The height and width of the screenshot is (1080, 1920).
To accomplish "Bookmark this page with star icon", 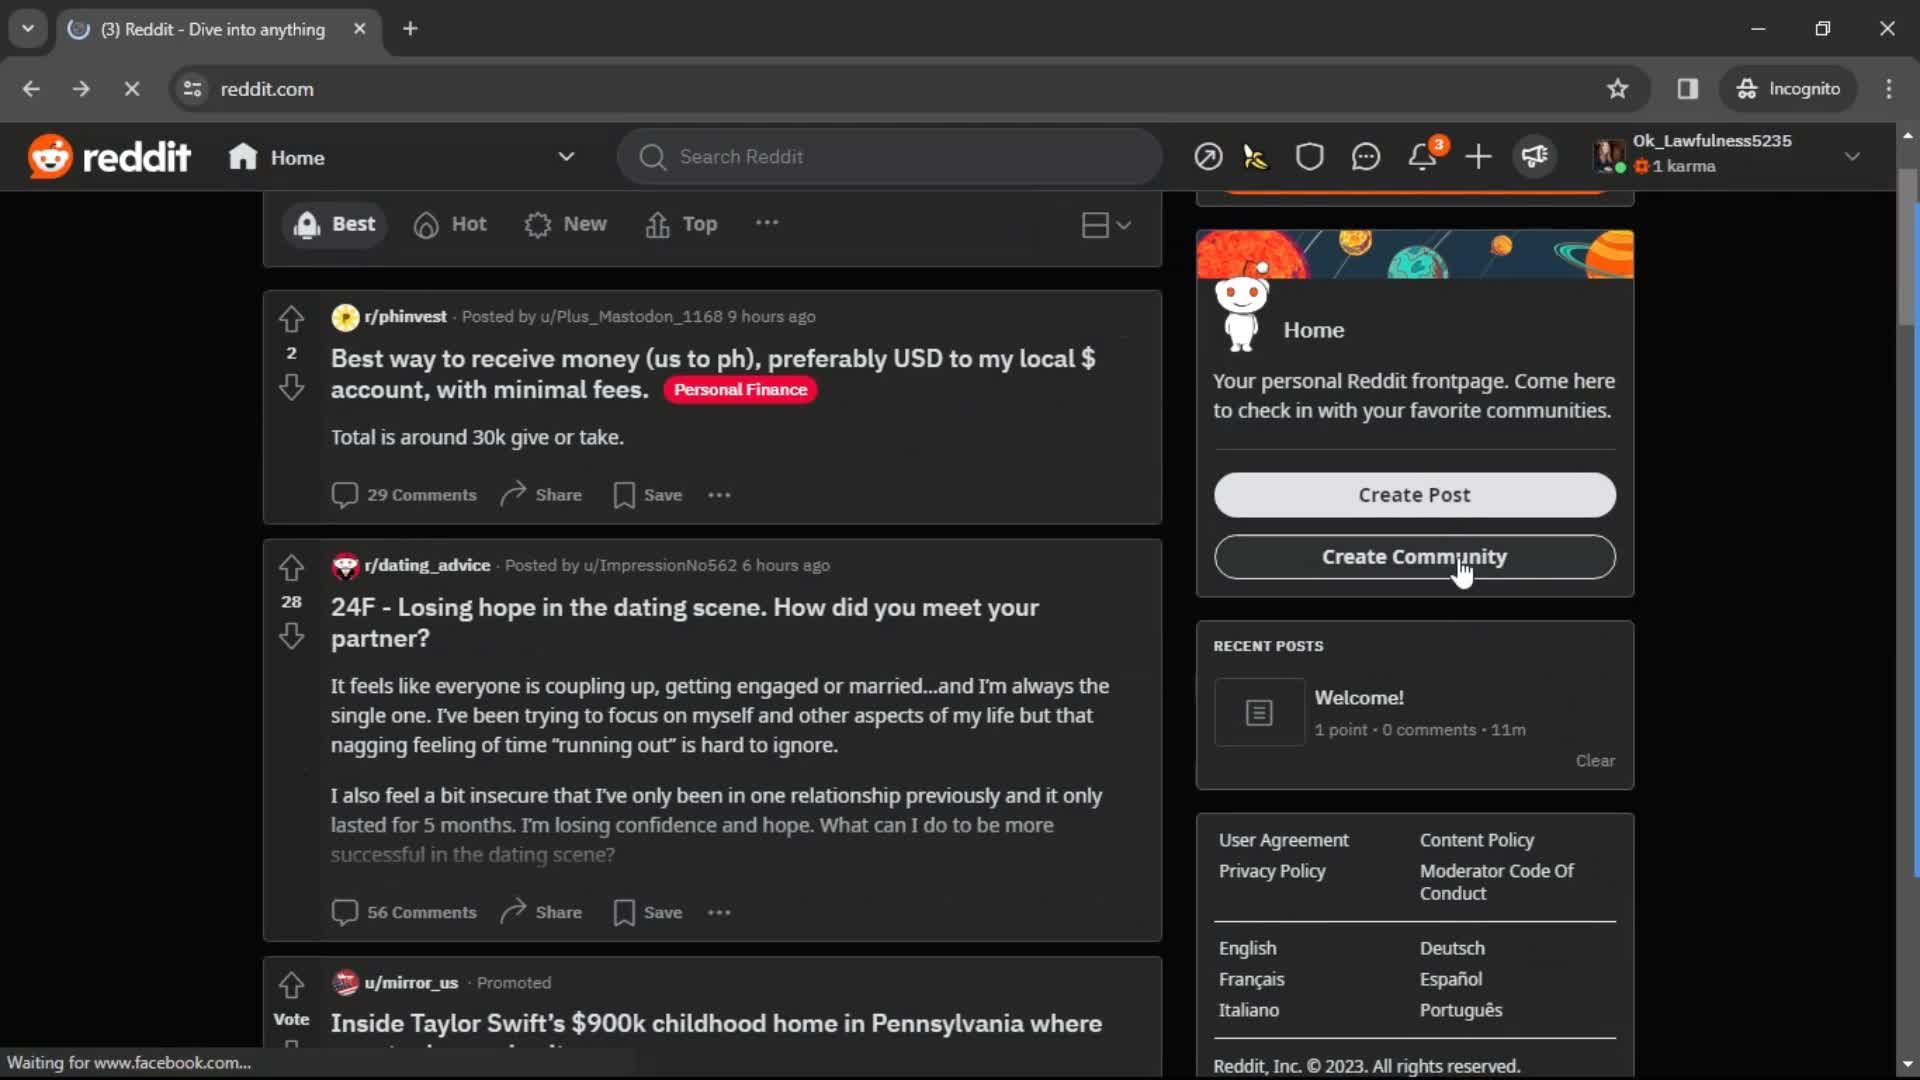I will [x=1618, y=89].
